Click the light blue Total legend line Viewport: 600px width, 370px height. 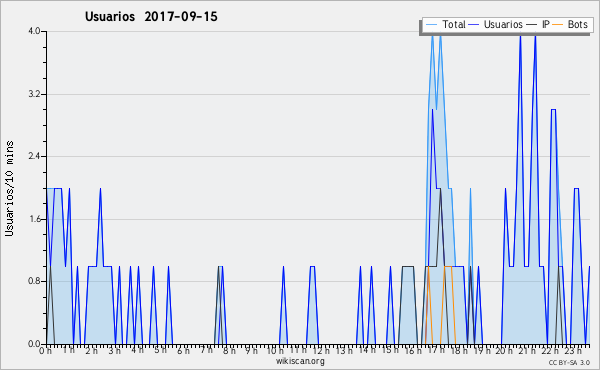coord(431,25)
